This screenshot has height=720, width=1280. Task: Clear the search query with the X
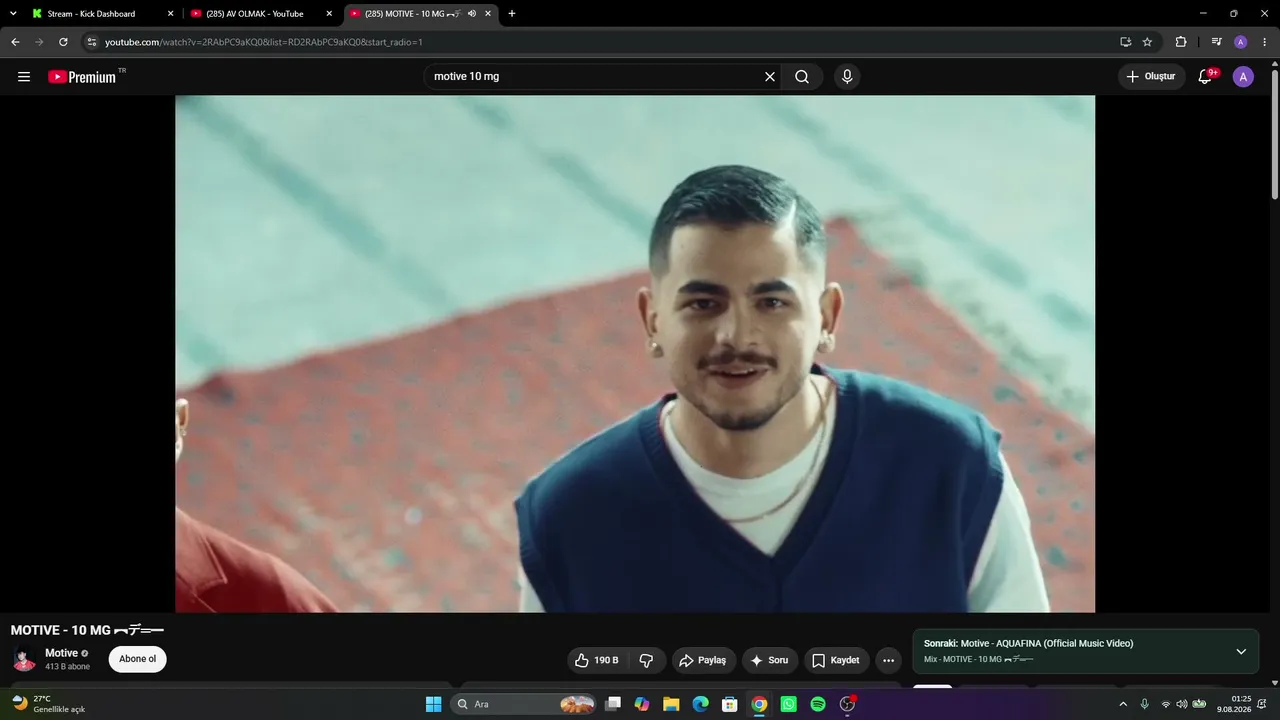[770, 77]
